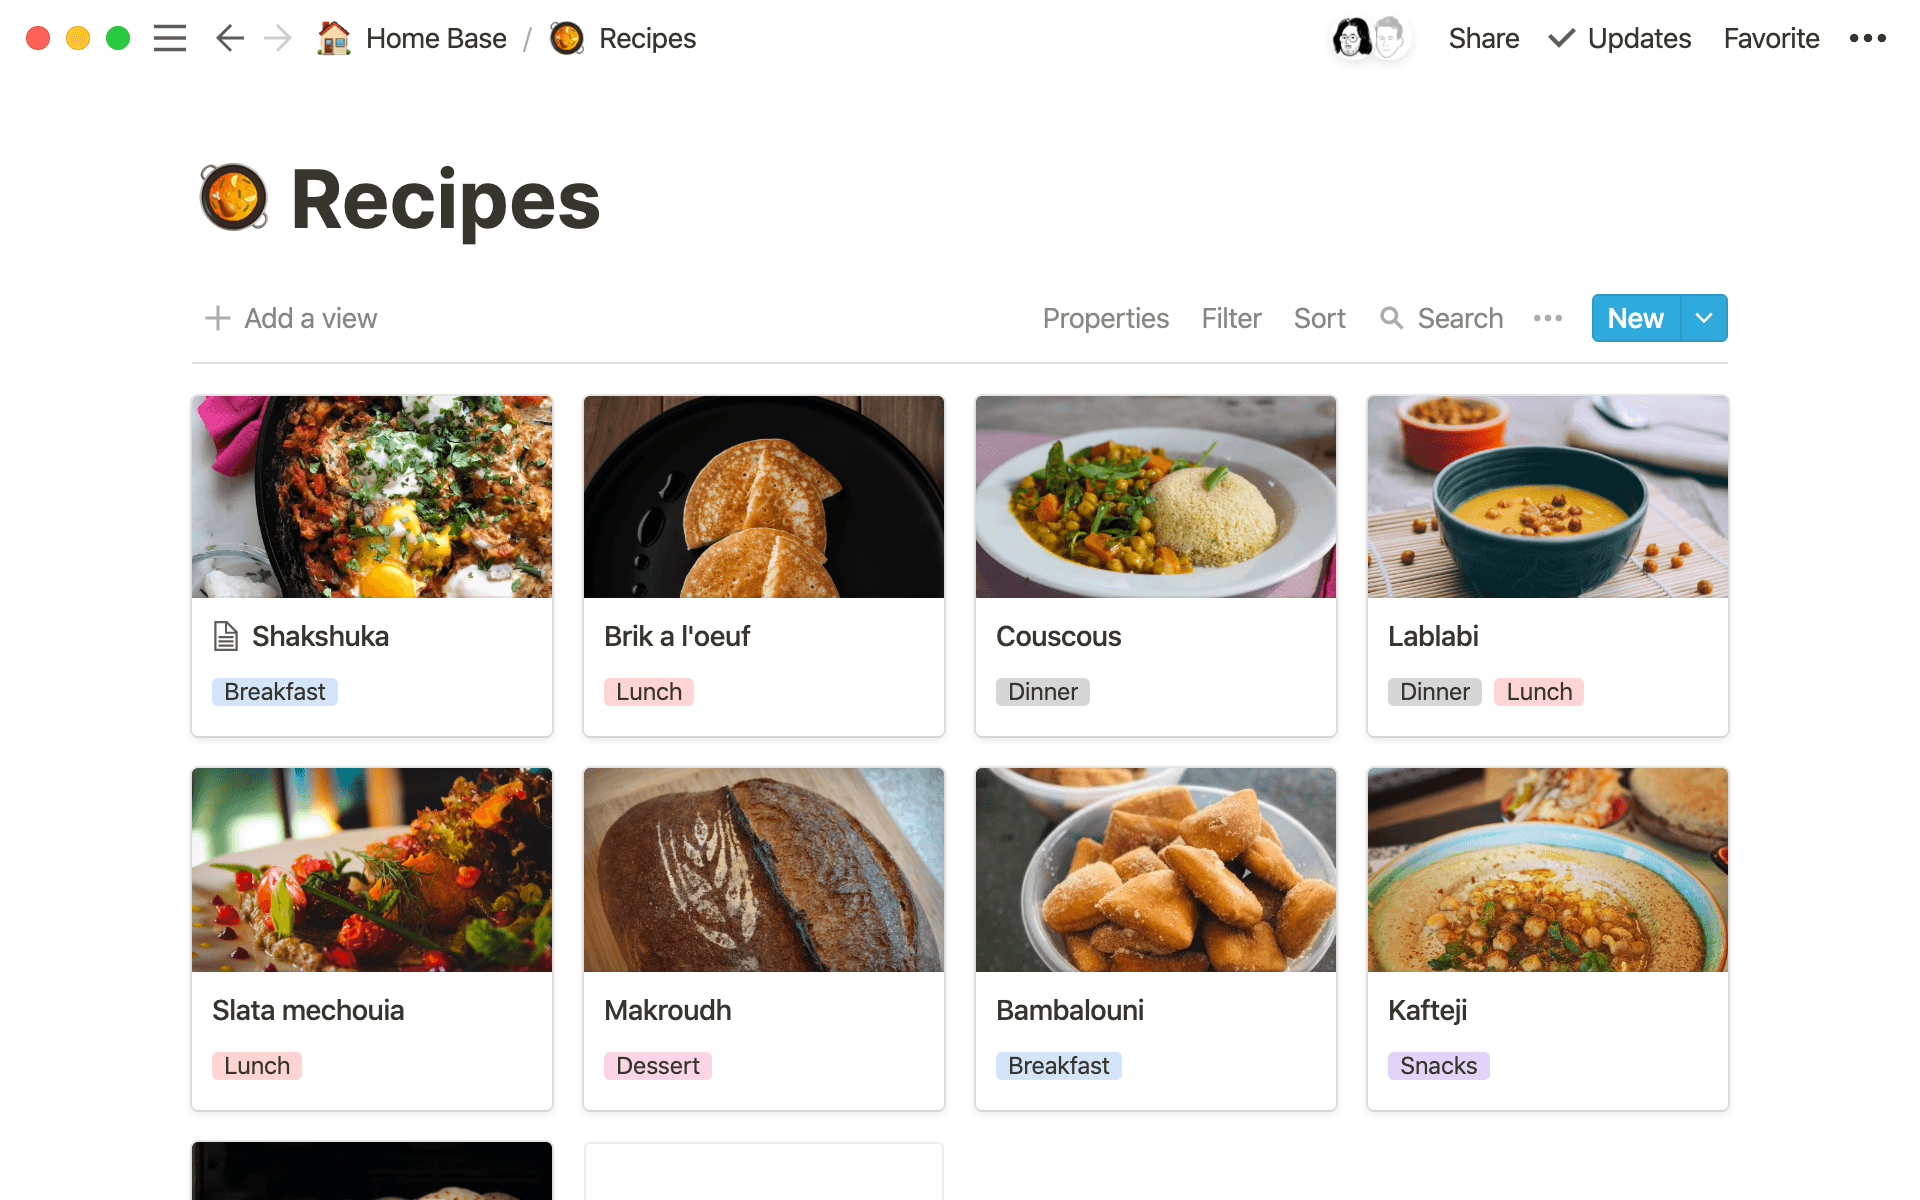The height and width of the screenshot is (1200, 1920).
Task: Open the database view options ellipsis
Action: tap(1547, 318)
